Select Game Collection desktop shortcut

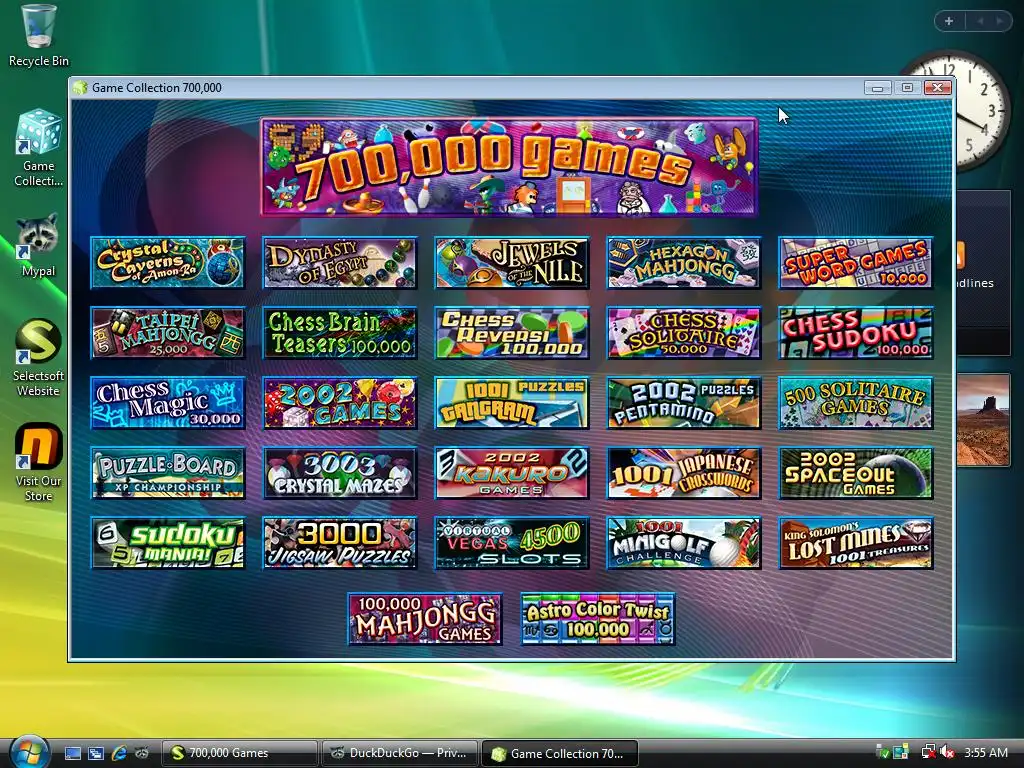point(39,148)
